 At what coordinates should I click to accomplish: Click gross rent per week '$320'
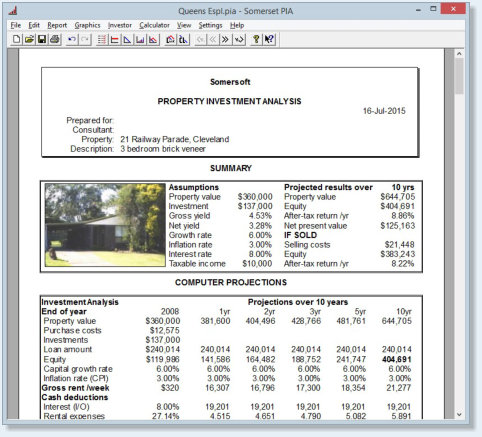point(170,388)
